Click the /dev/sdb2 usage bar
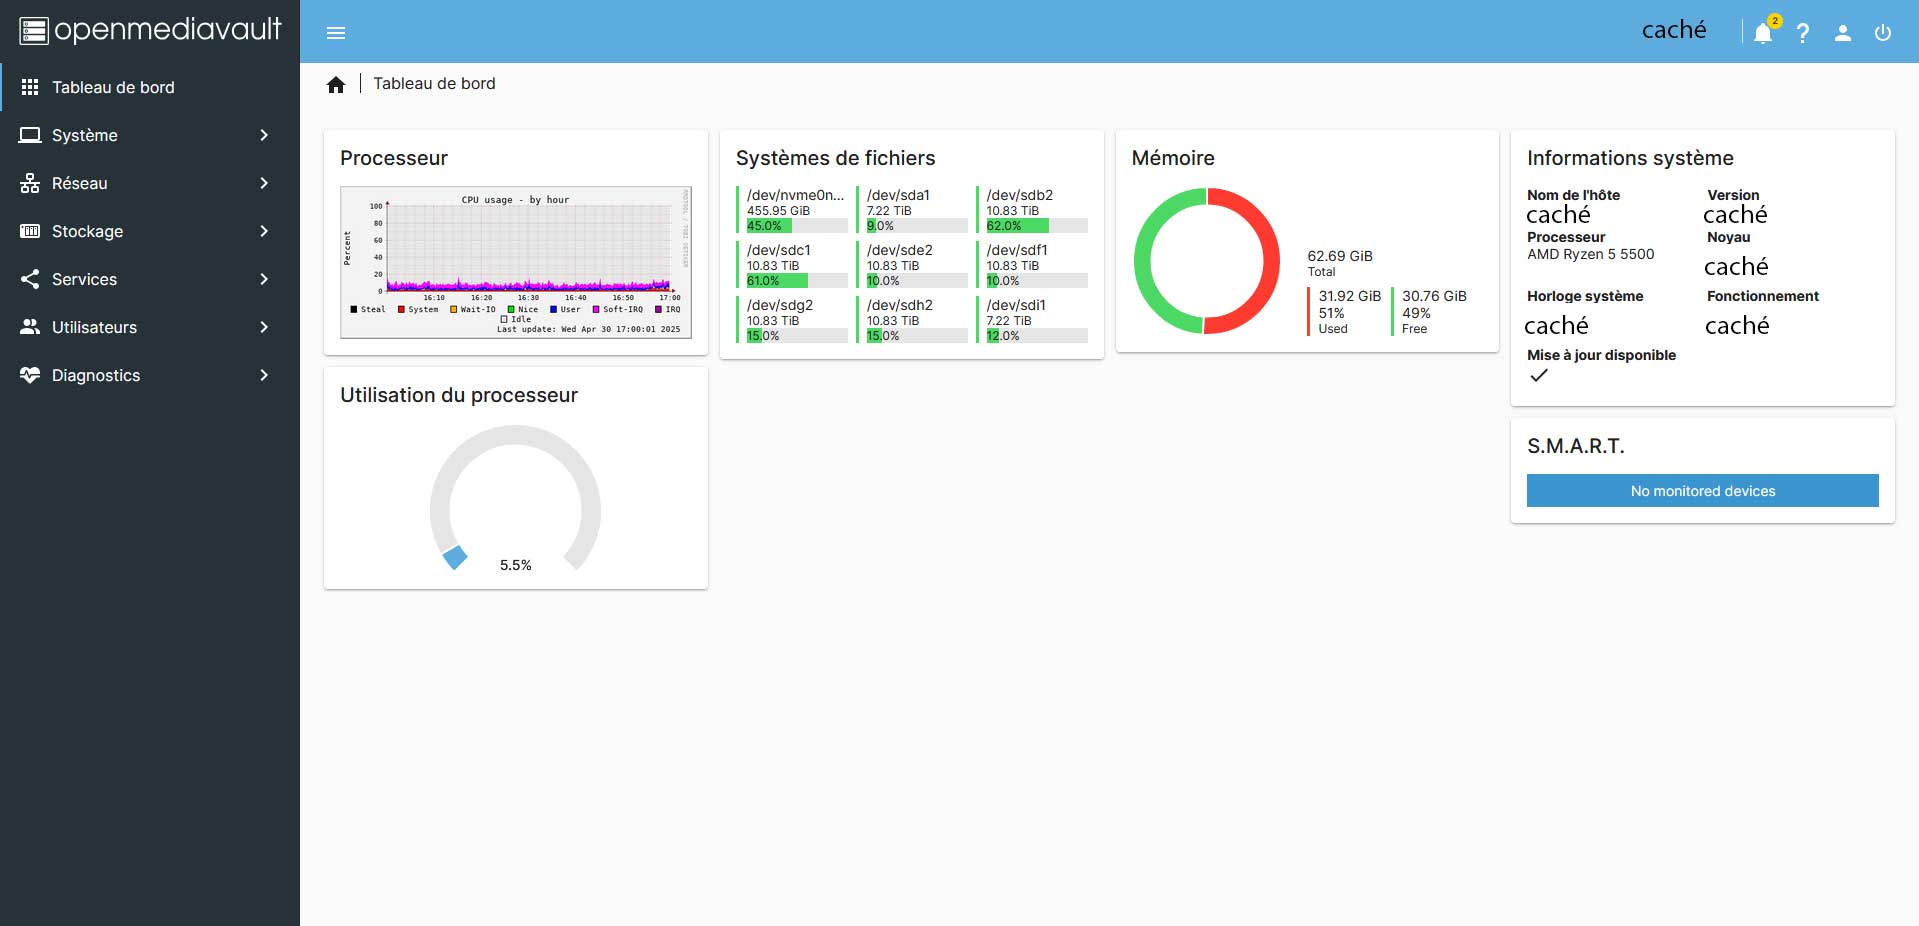This screenshot has height=926, width=1919. [1036, 226]
